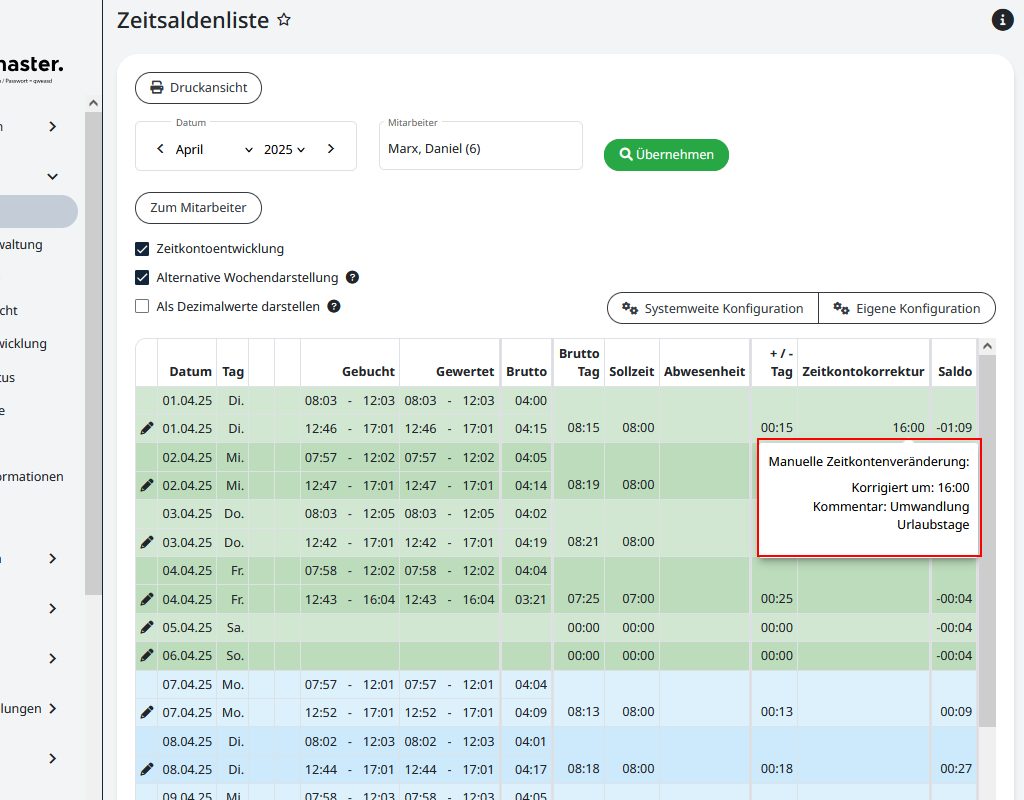This screenshot has height=800, width=1024.
Task: Enable Als Dezimalwerte darstellen checkbox
Action: coord(142,307)
